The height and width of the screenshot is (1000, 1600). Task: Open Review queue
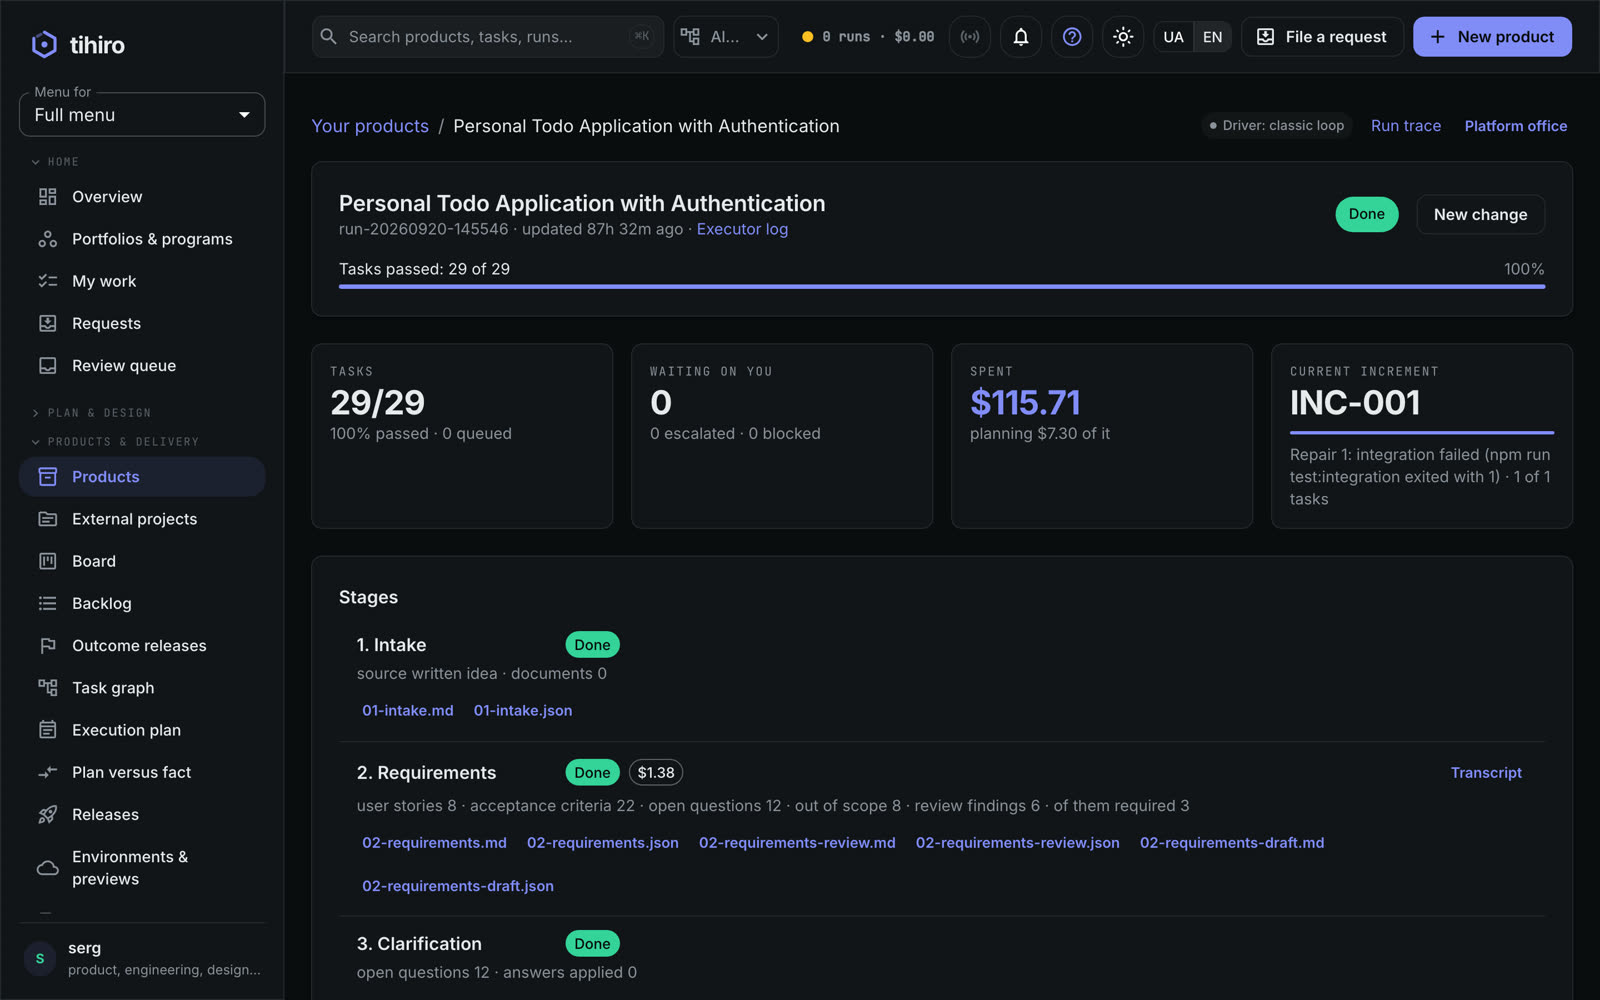point(142,366)
